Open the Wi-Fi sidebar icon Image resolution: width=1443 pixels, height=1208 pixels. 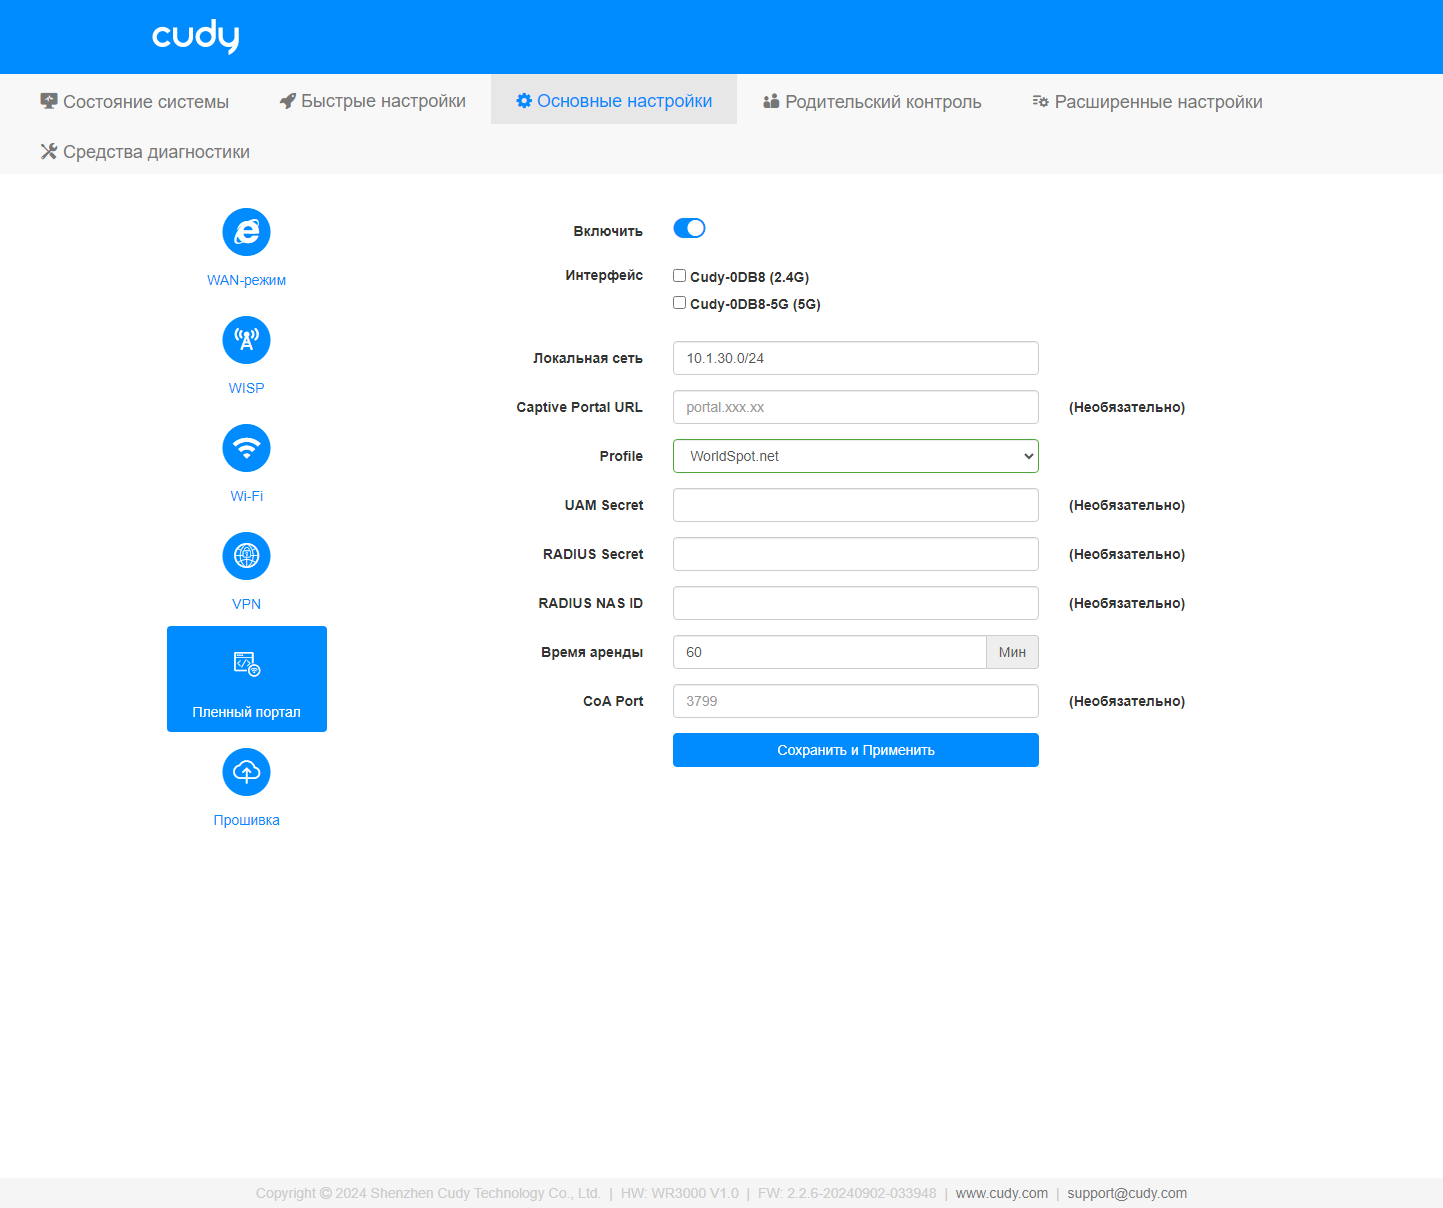246,448
